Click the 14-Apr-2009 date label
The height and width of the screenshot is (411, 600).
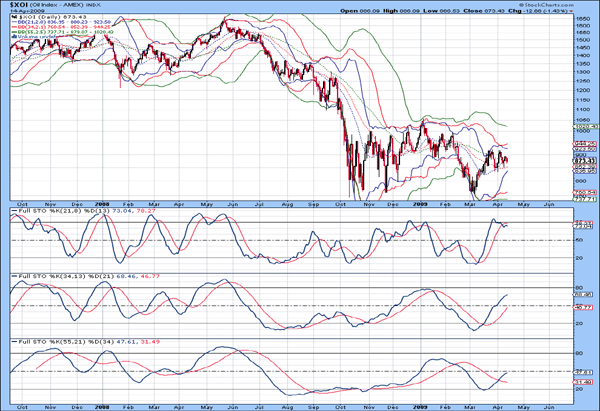[x=18, y=12]
